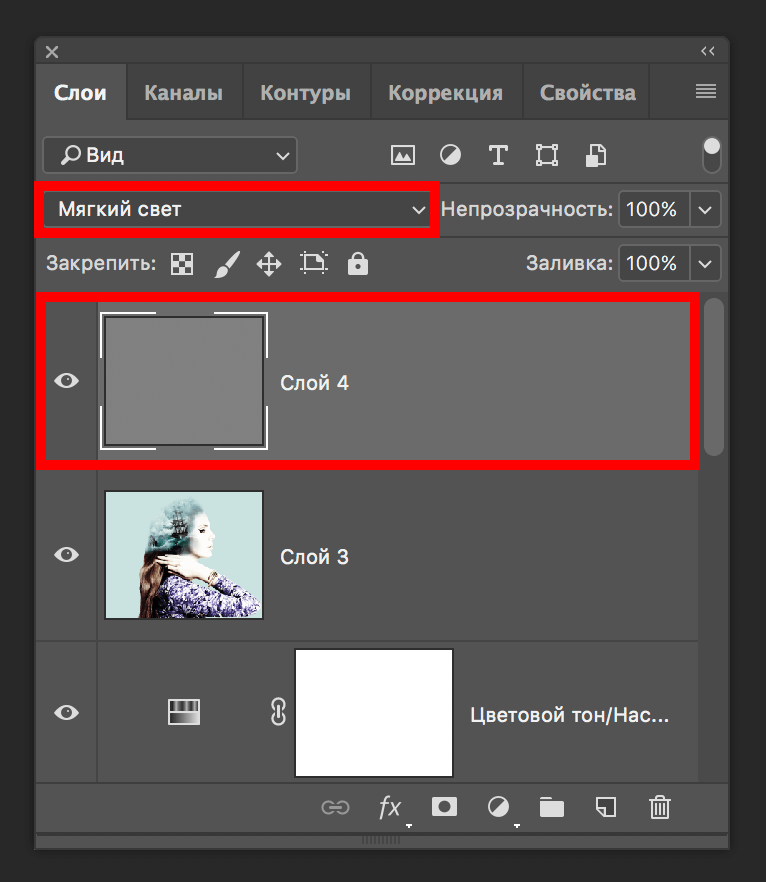Turn off layer filtering switch

point(711,155)
